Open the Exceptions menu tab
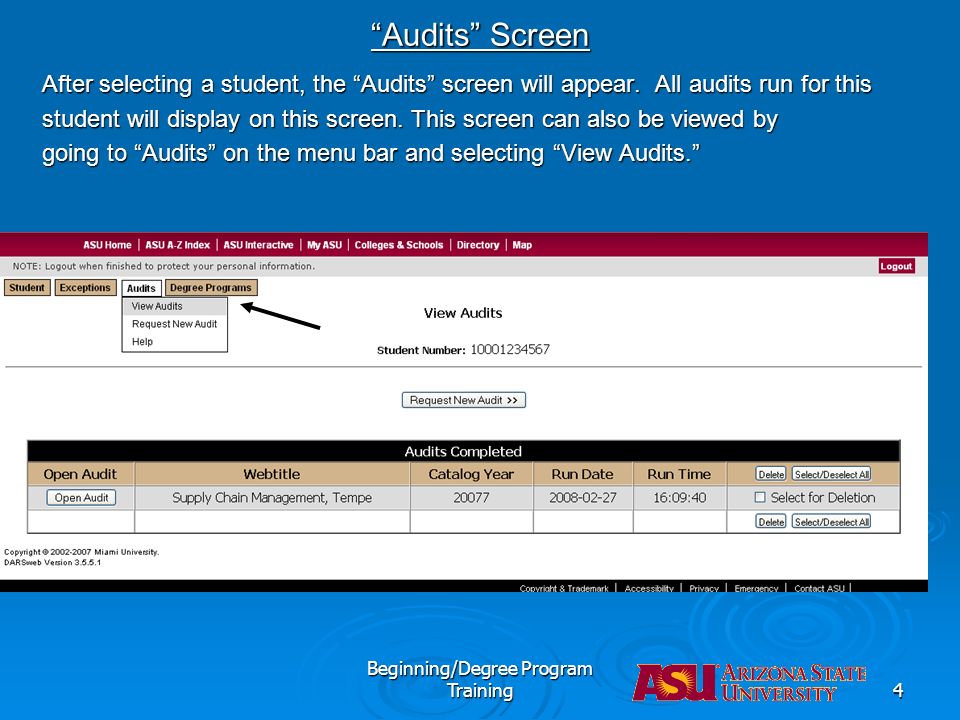The height and width of the screenshot is (720, 960). (85, 288)
